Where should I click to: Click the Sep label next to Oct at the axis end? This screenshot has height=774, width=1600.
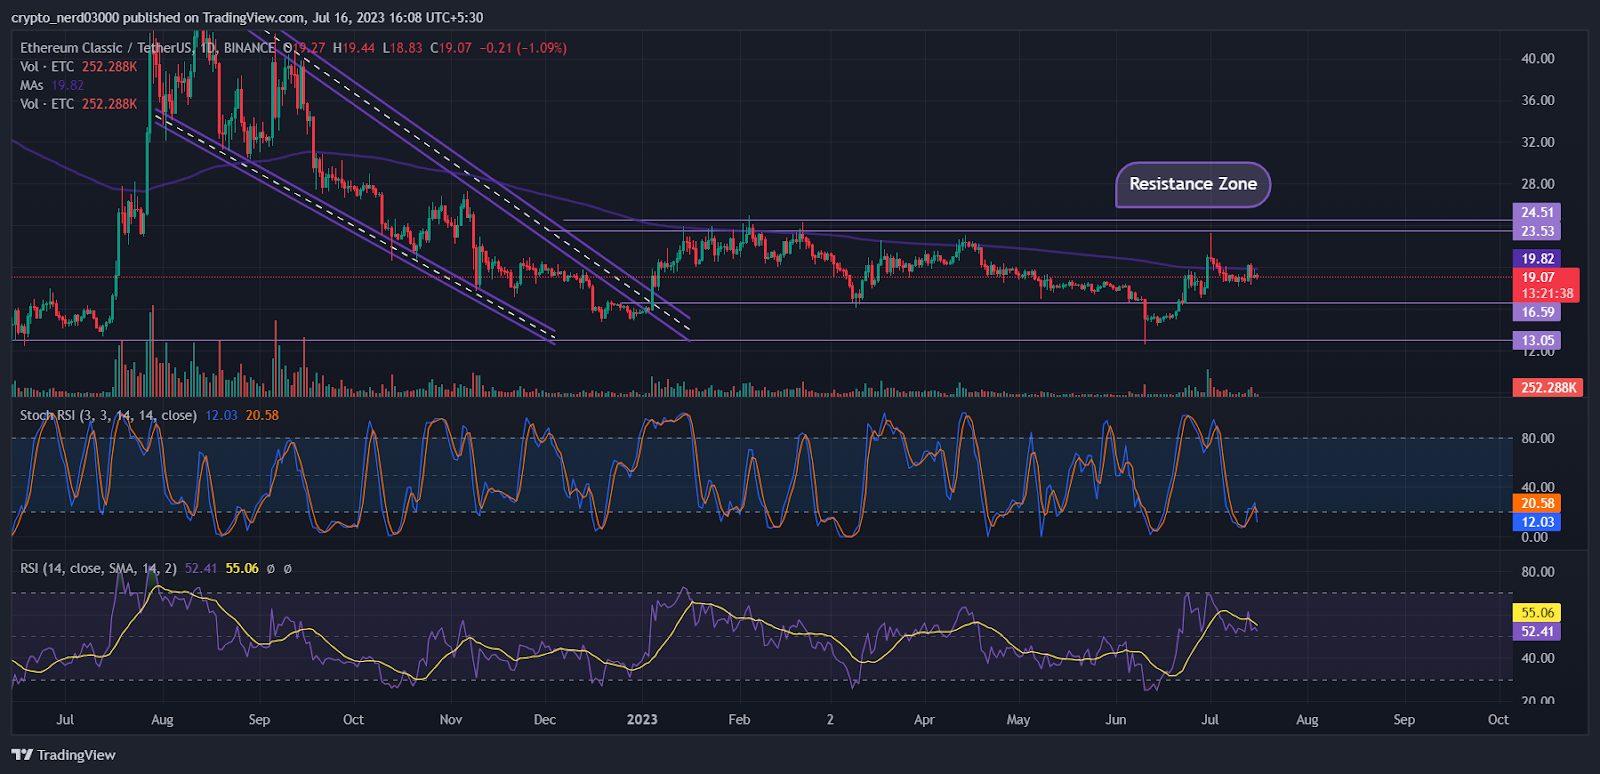coord(1404,719)
